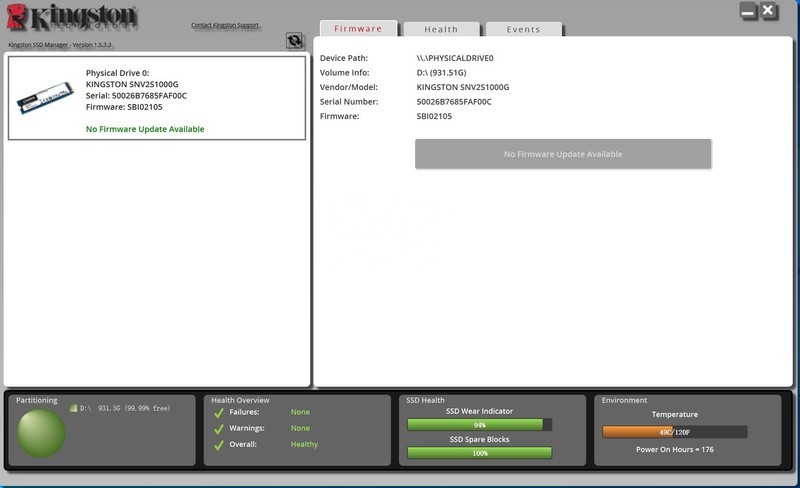Click the 'Temperature' label
Screen dimensions: 800x488
pyautogui.click(x=674, y=414)
